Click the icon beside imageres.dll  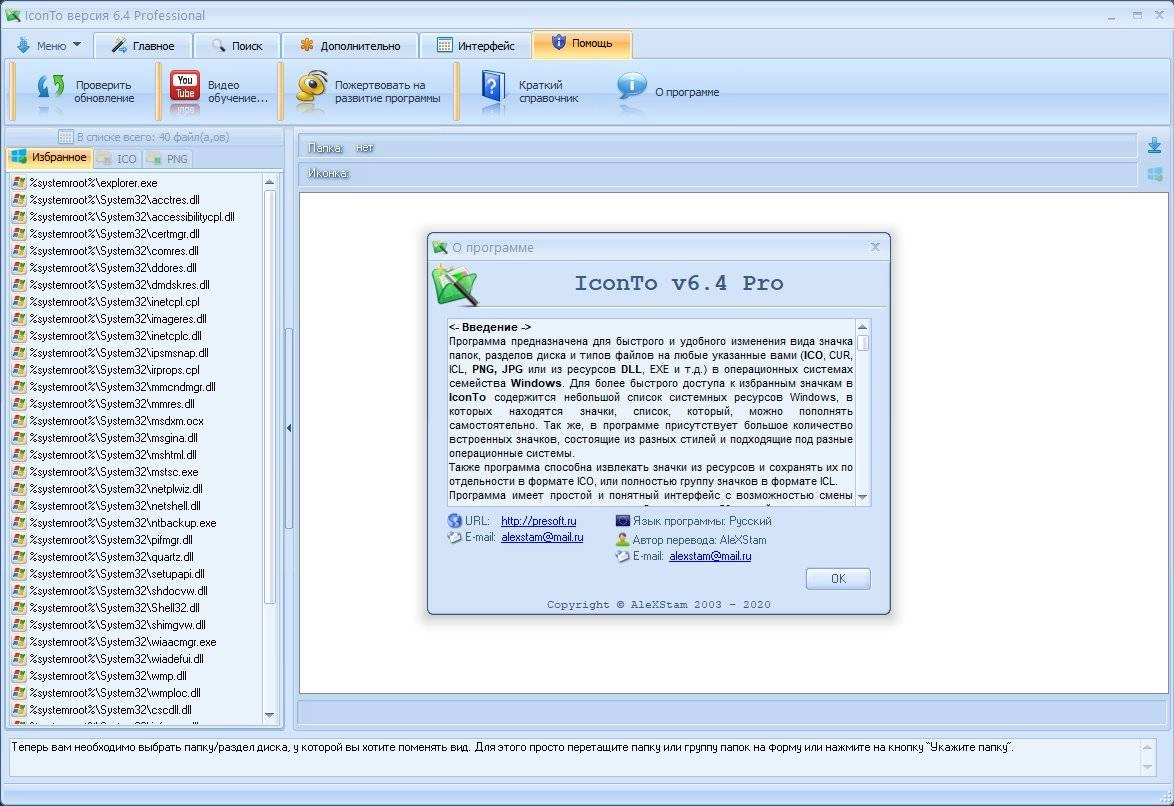[19, 319]
